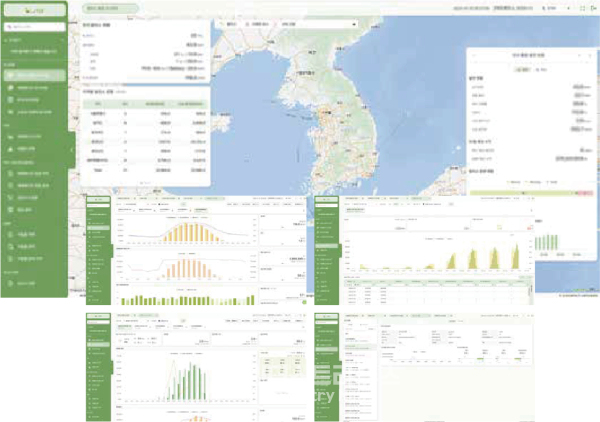Open the dropdown in the map filter bar
Screen dimensions: 600x422
click(x=318, y=24)
